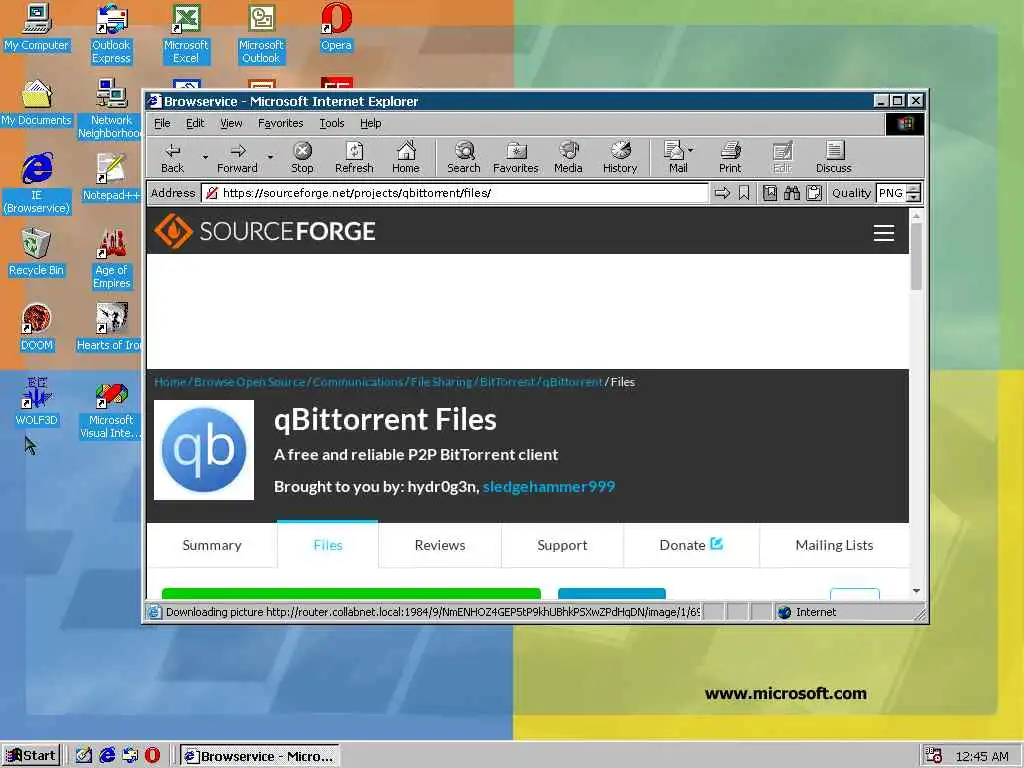Click the vertical scrollbar thumb
Screen dimensions: 1024x768
coord(916,257)
